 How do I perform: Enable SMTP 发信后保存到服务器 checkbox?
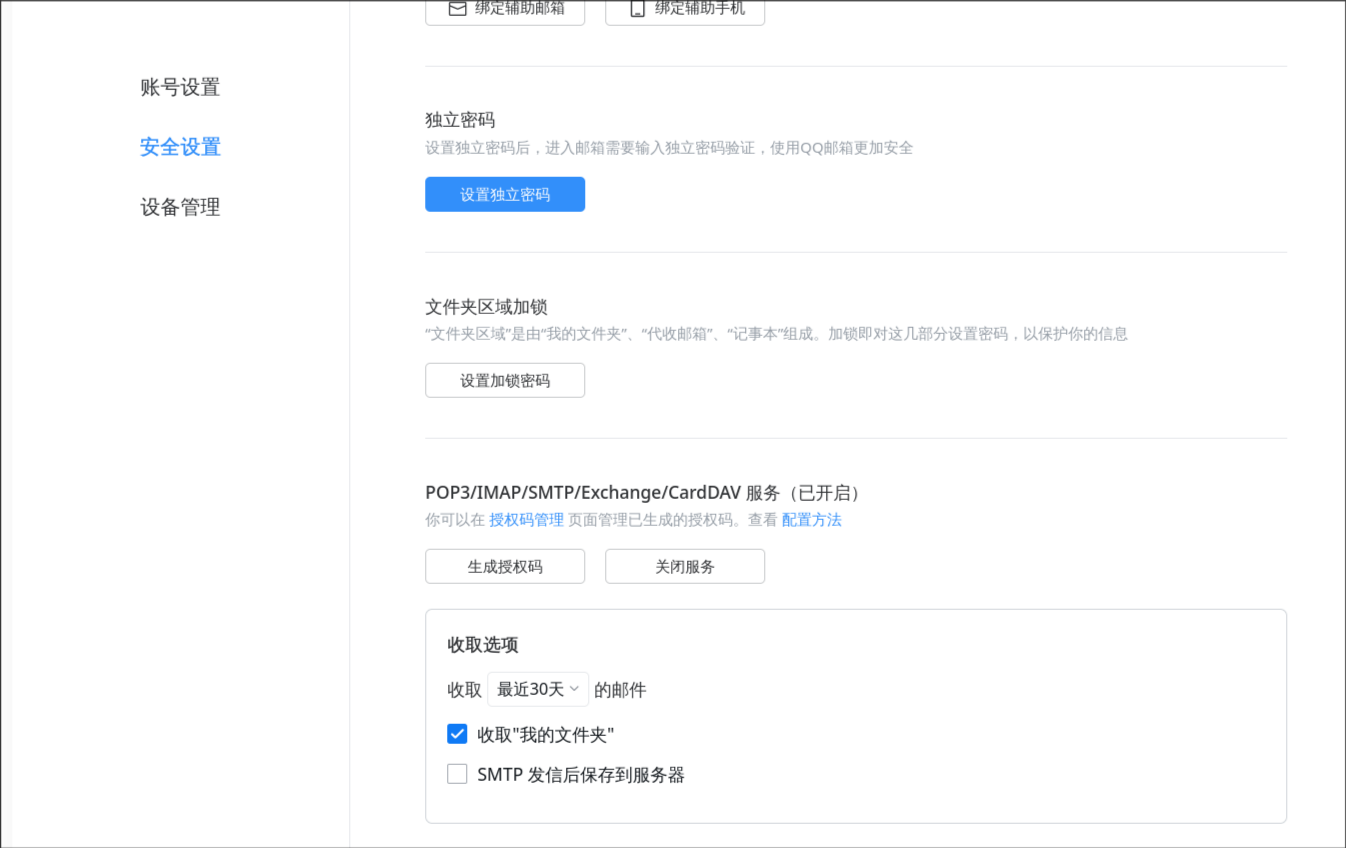click(457, 774)
